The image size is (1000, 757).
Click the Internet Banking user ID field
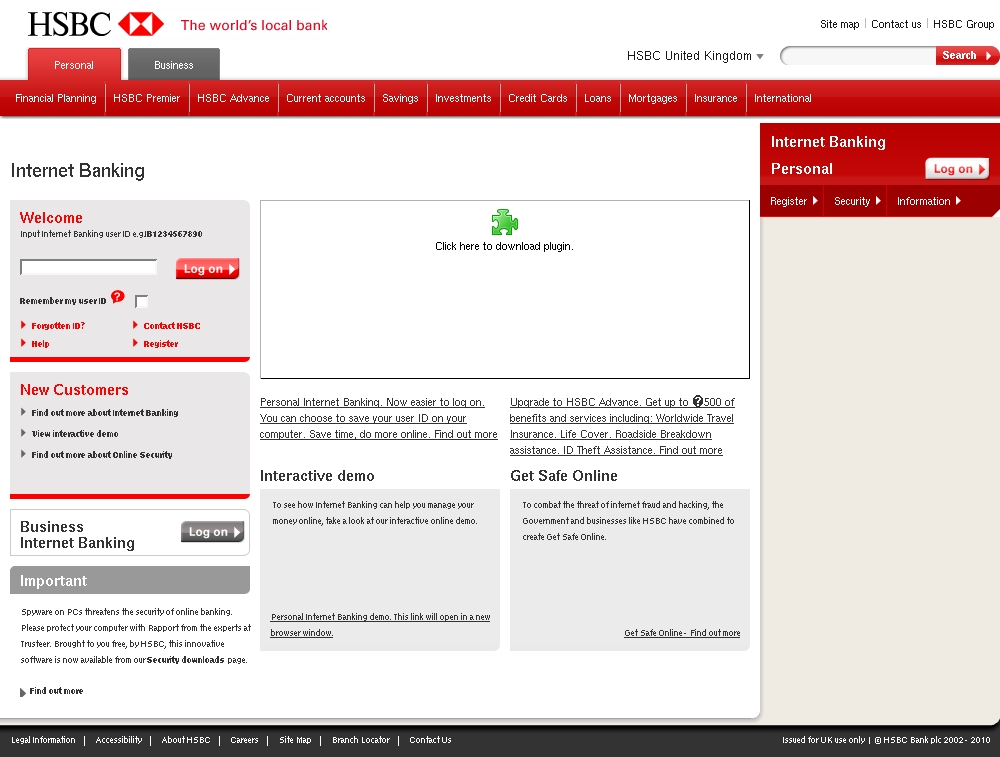point(89,268)
